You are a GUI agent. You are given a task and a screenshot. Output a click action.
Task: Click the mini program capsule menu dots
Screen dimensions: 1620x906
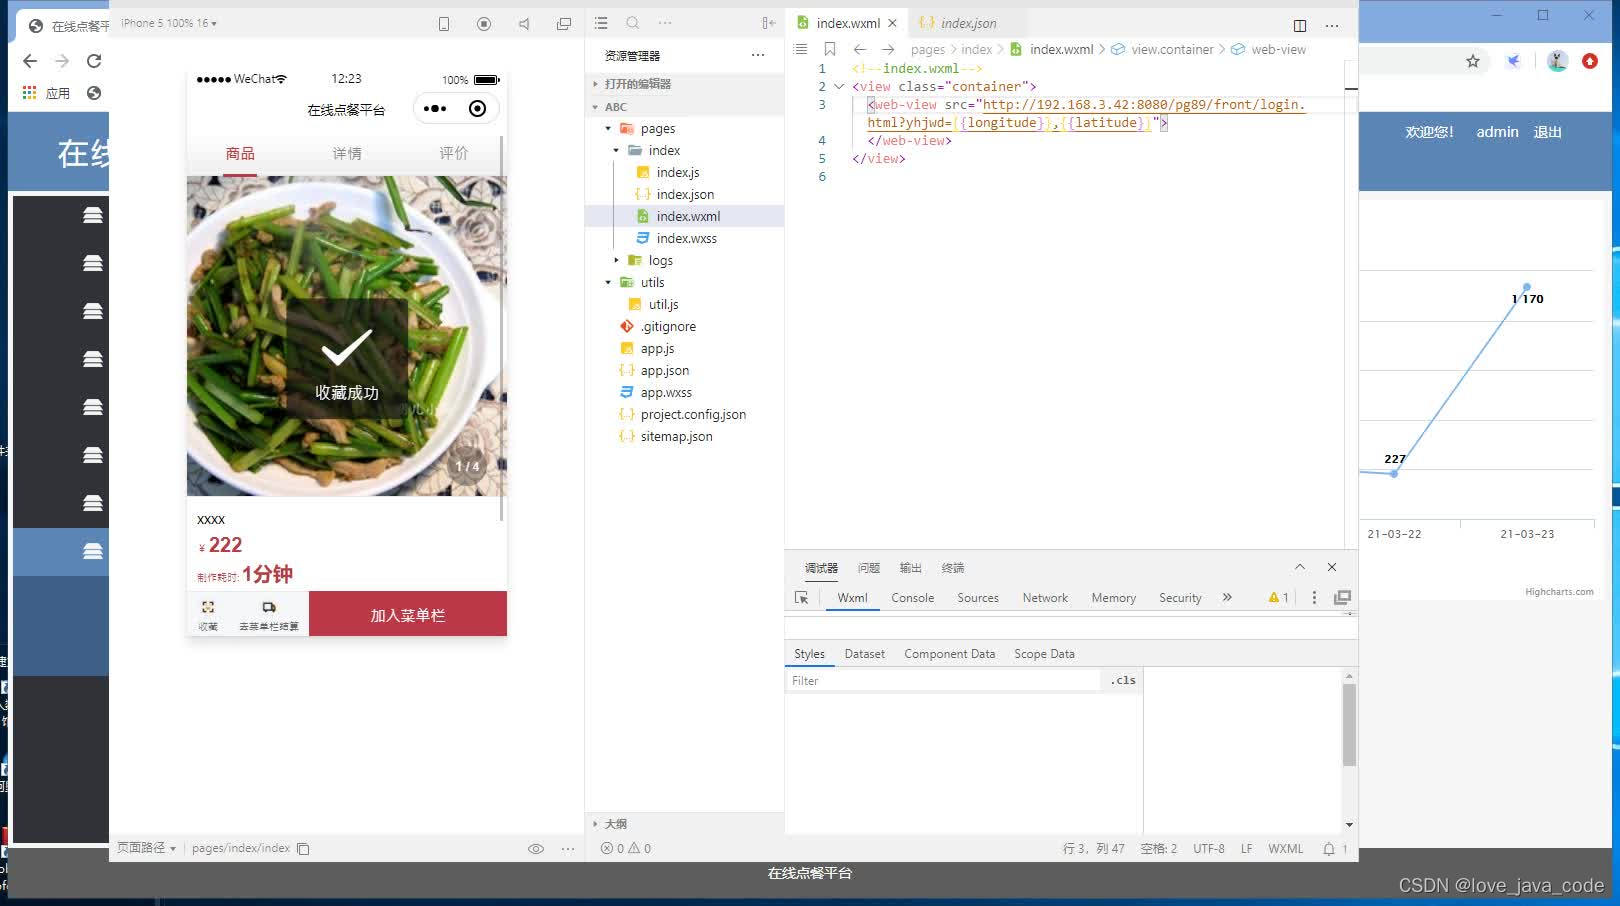tap(435, 108)
